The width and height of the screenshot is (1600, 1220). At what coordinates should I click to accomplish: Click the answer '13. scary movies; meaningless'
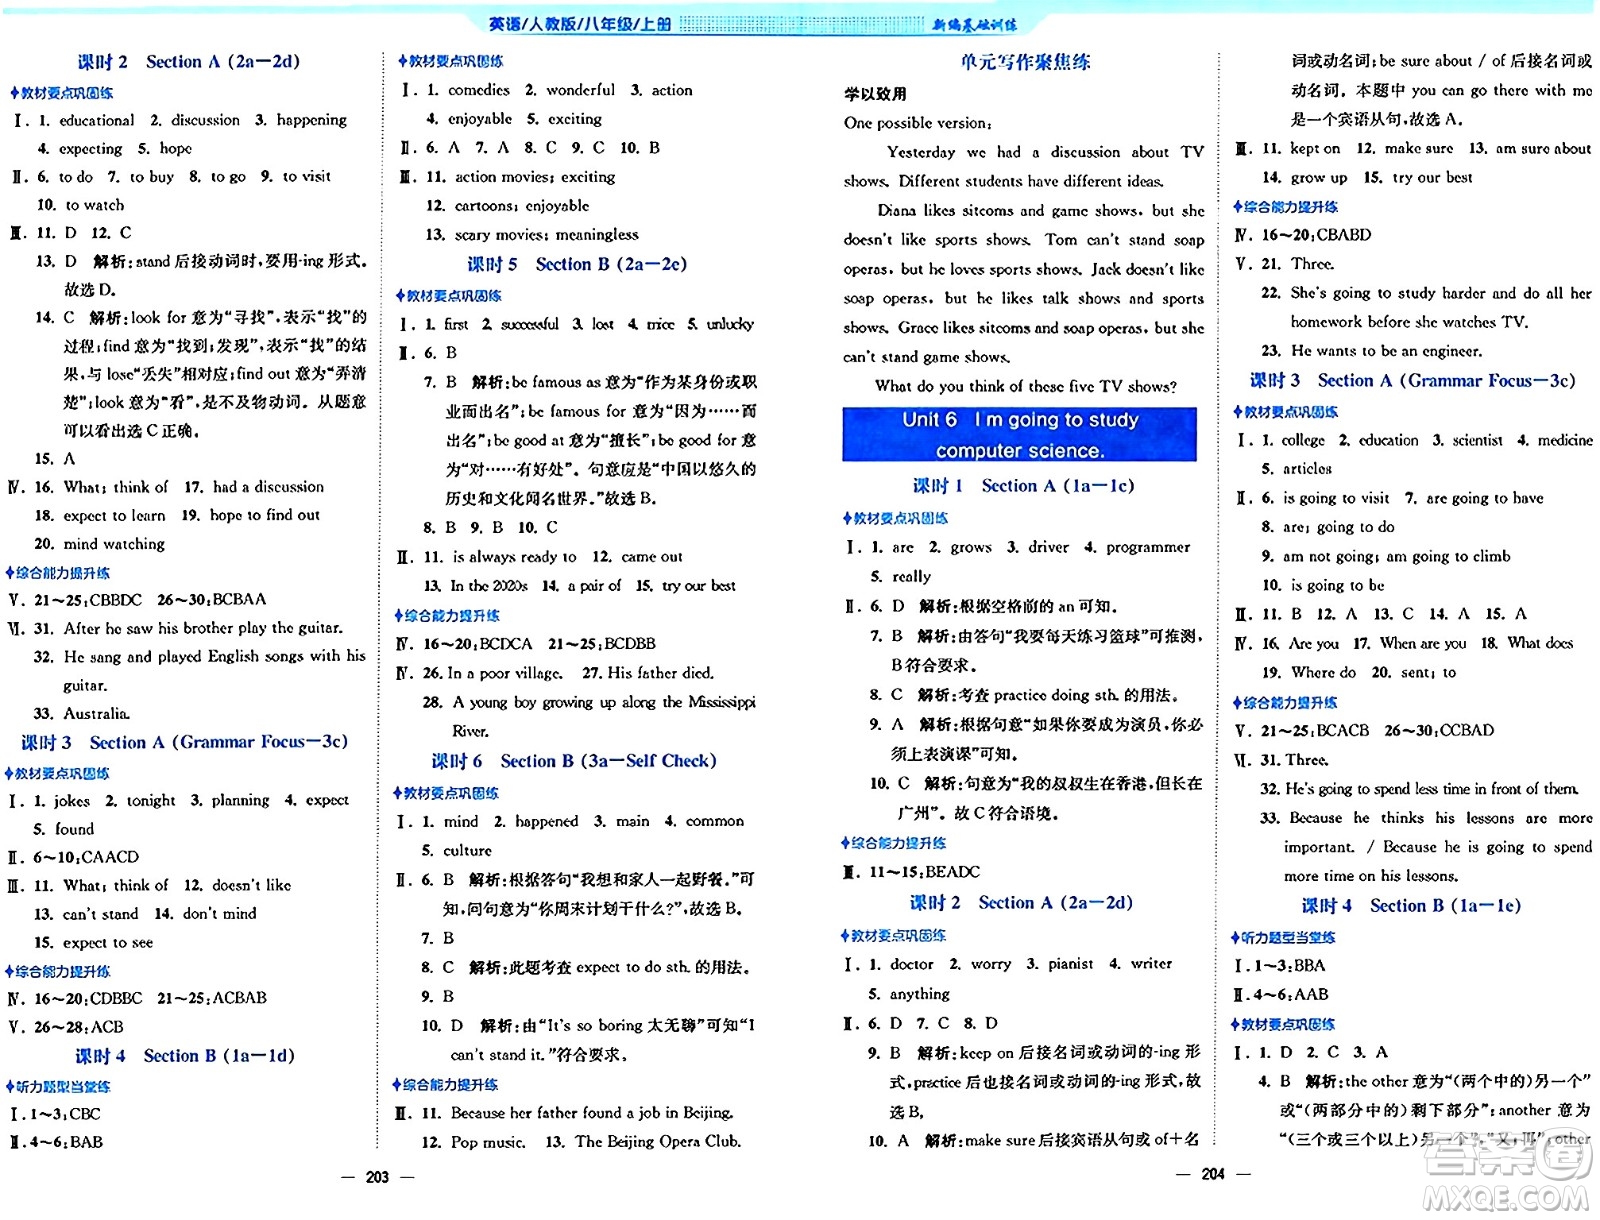click(x=532, y=235)
